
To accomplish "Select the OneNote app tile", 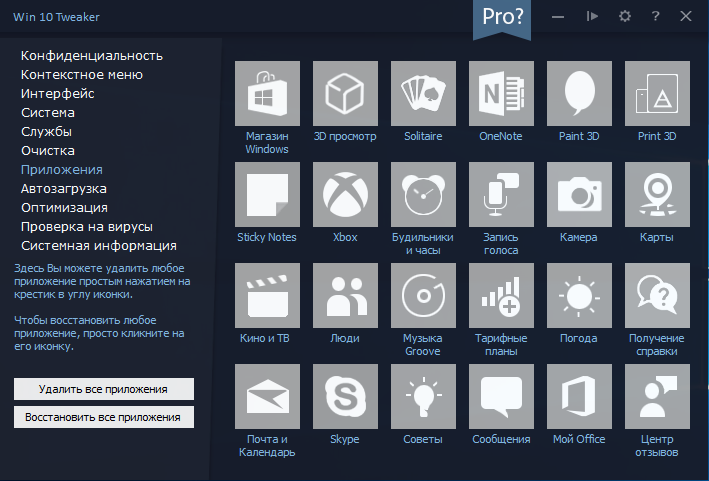I will 501,94.
